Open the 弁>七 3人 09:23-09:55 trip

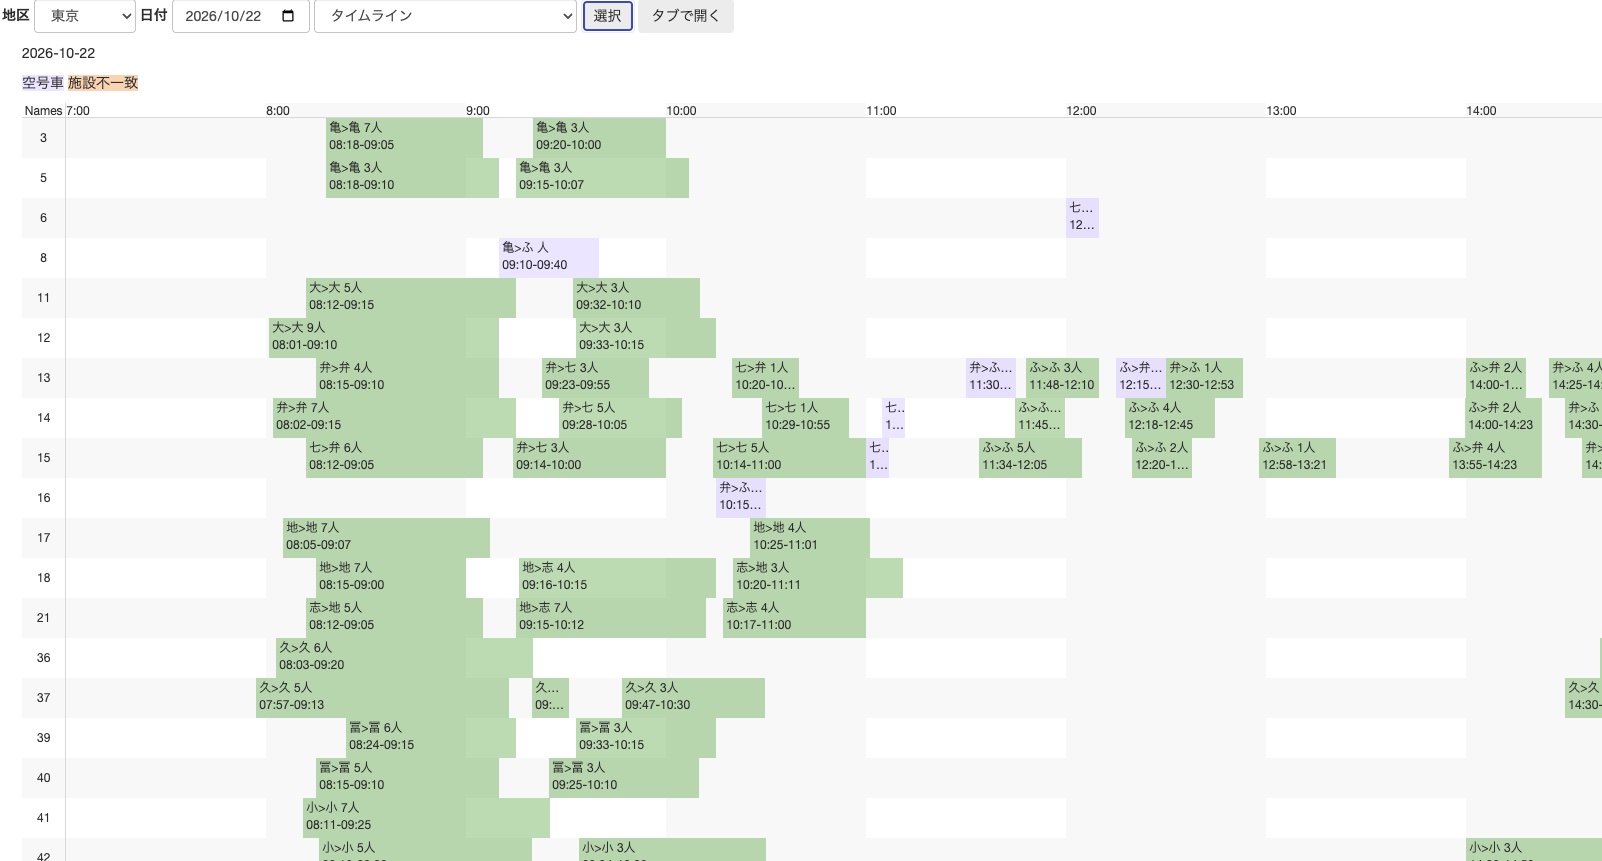pos(596,377)
